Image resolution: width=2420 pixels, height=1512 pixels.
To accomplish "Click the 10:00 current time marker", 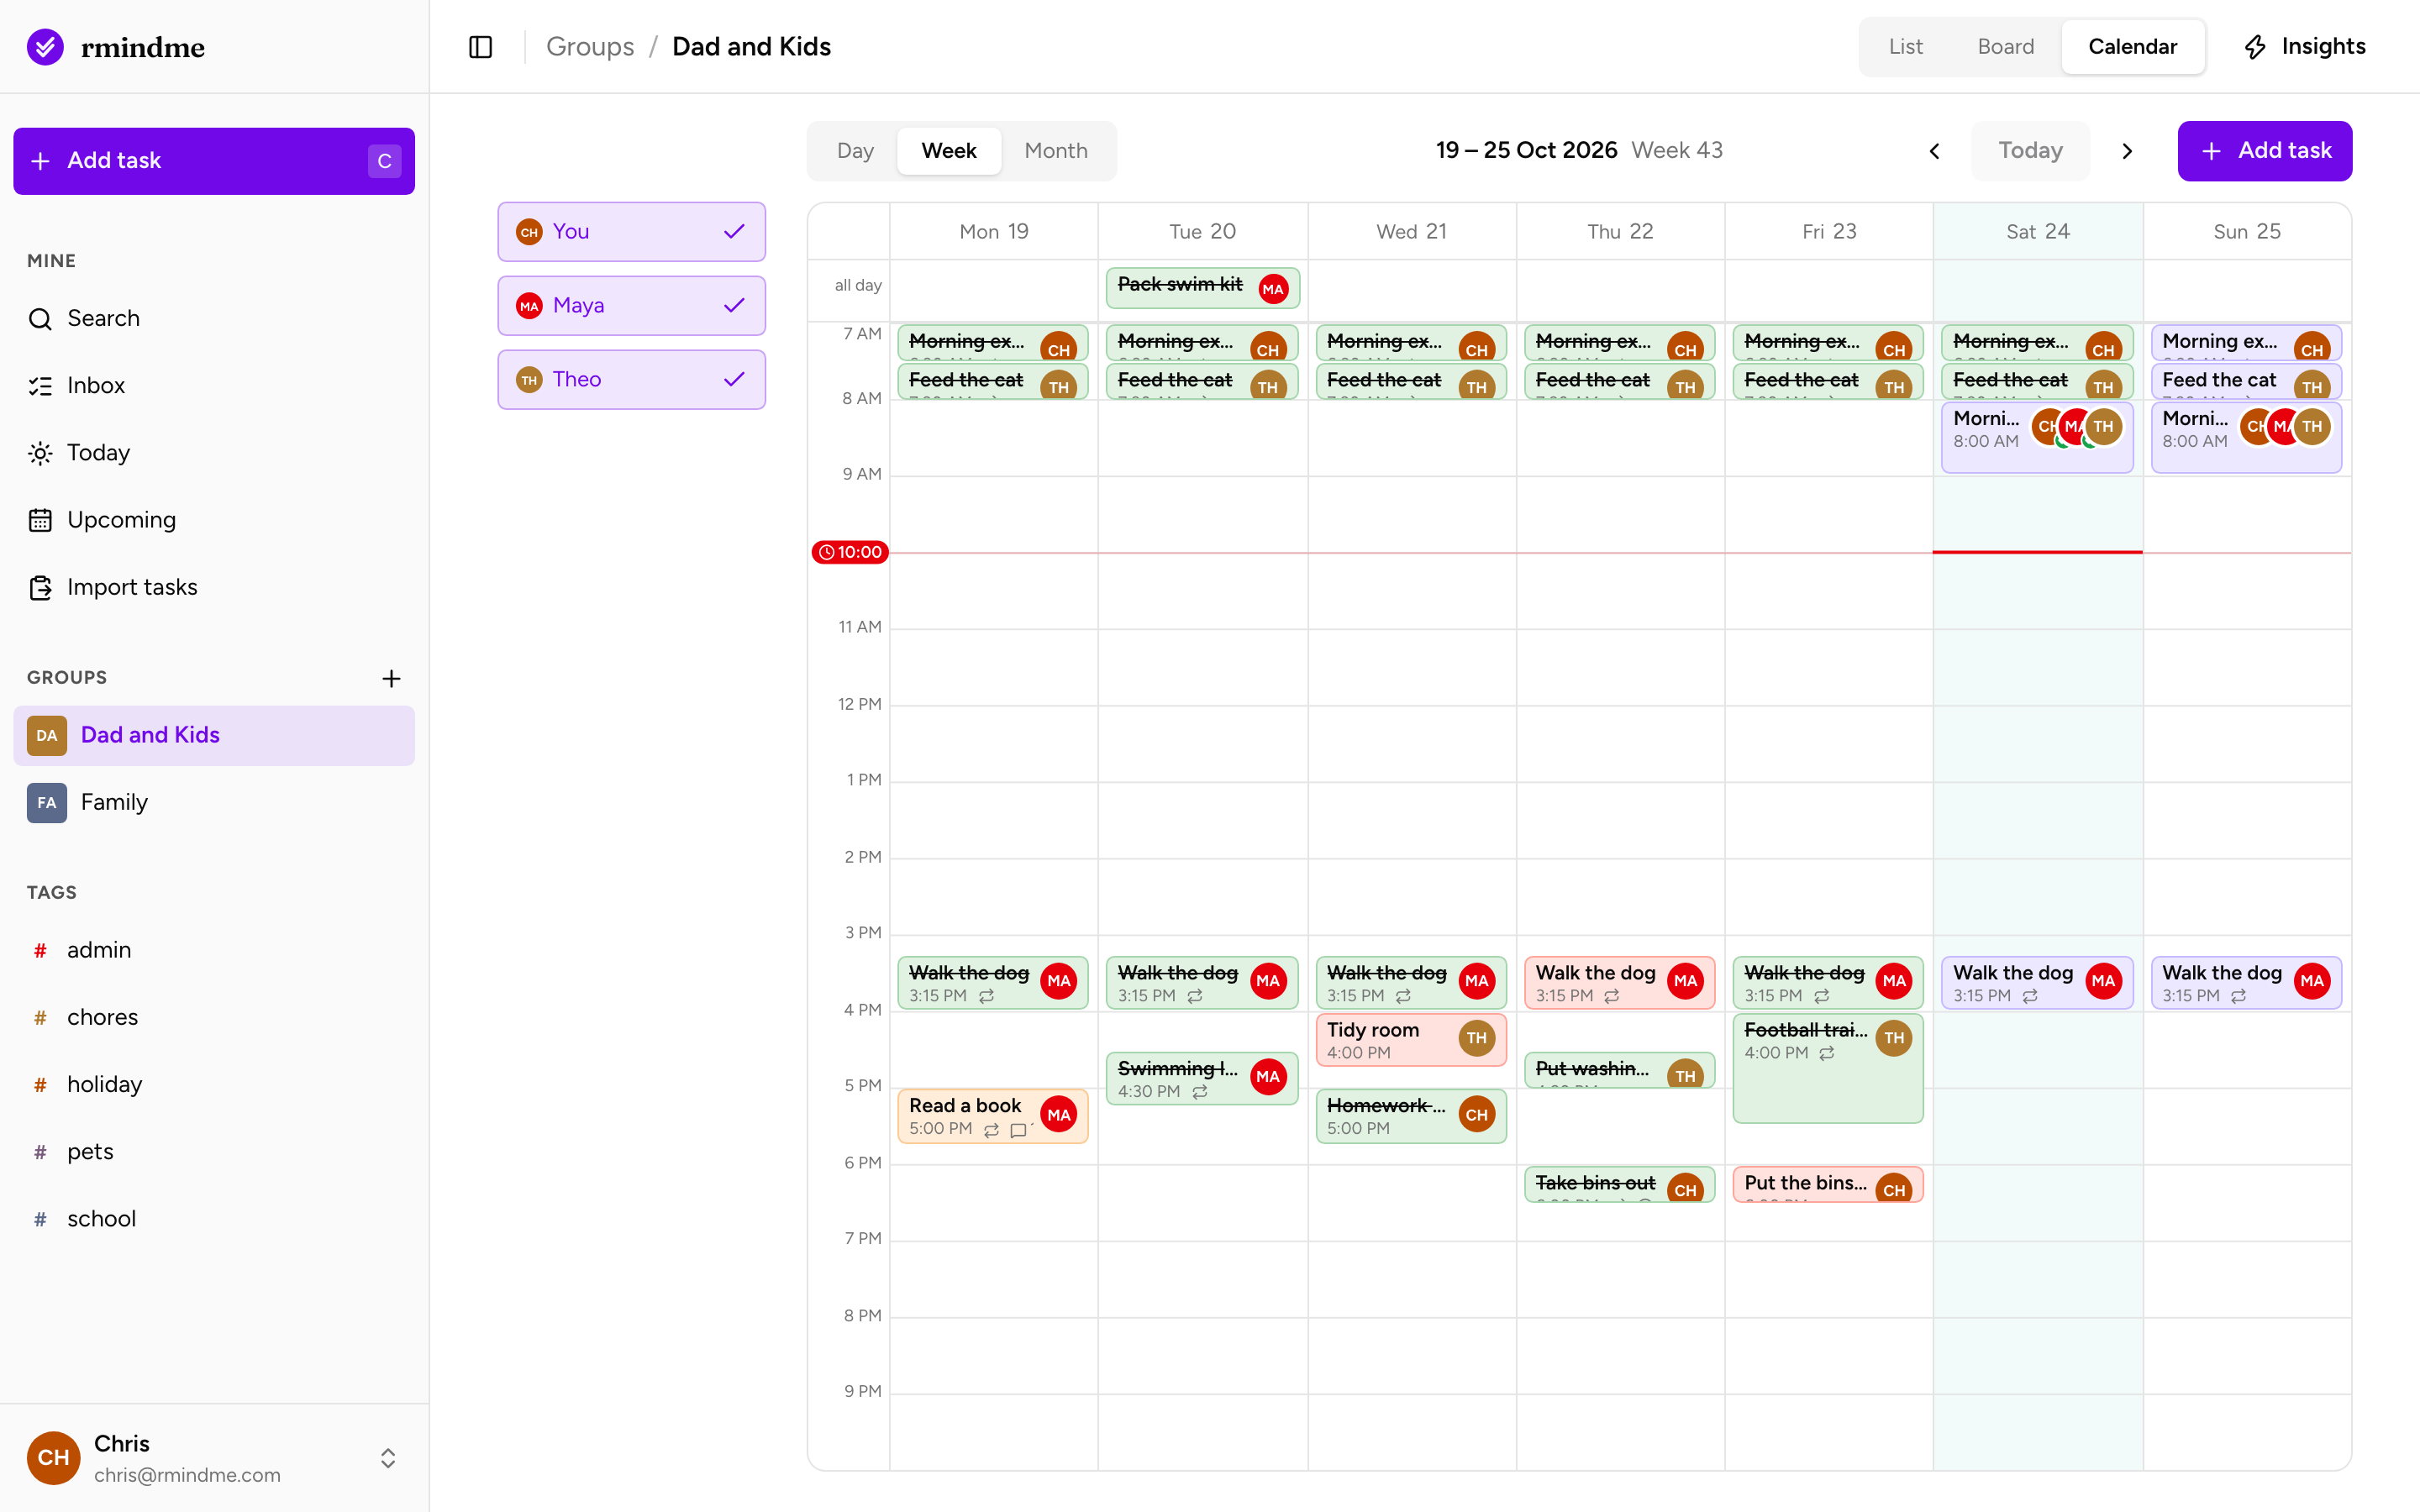I will point(850,552).
